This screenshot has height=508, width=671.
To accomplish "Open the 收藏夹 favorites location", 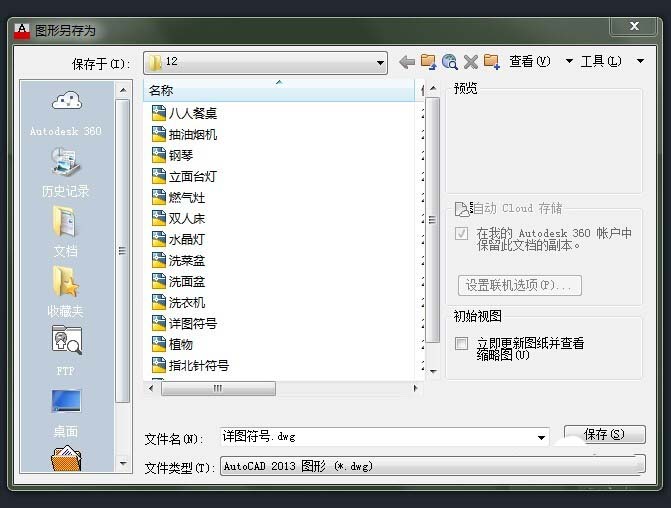I will [66, 292].
